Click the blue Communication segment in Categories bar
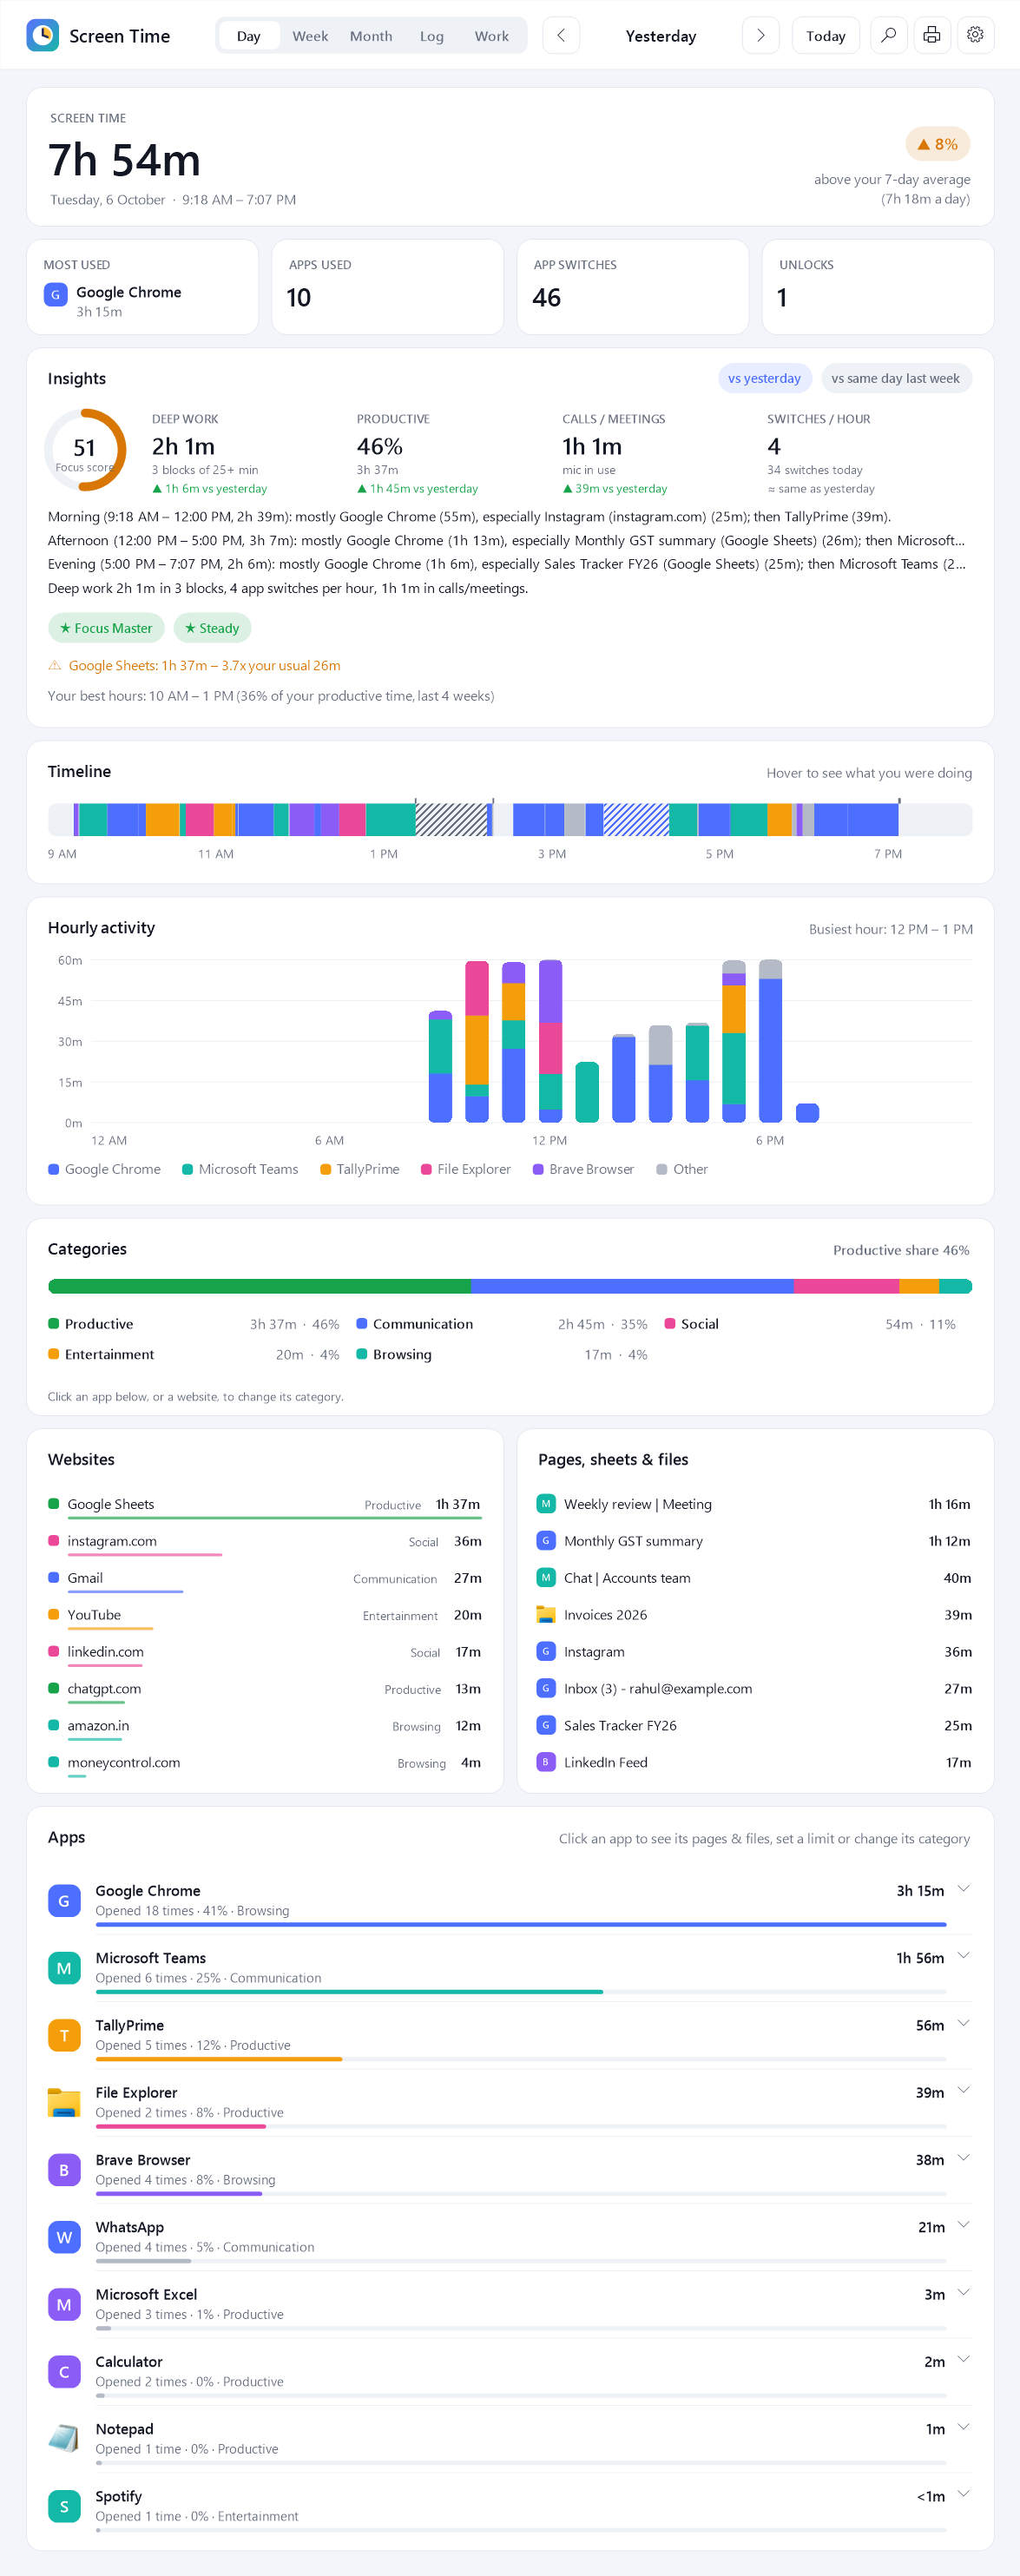1020x2576 pixels. click(x=632, y=1286)
